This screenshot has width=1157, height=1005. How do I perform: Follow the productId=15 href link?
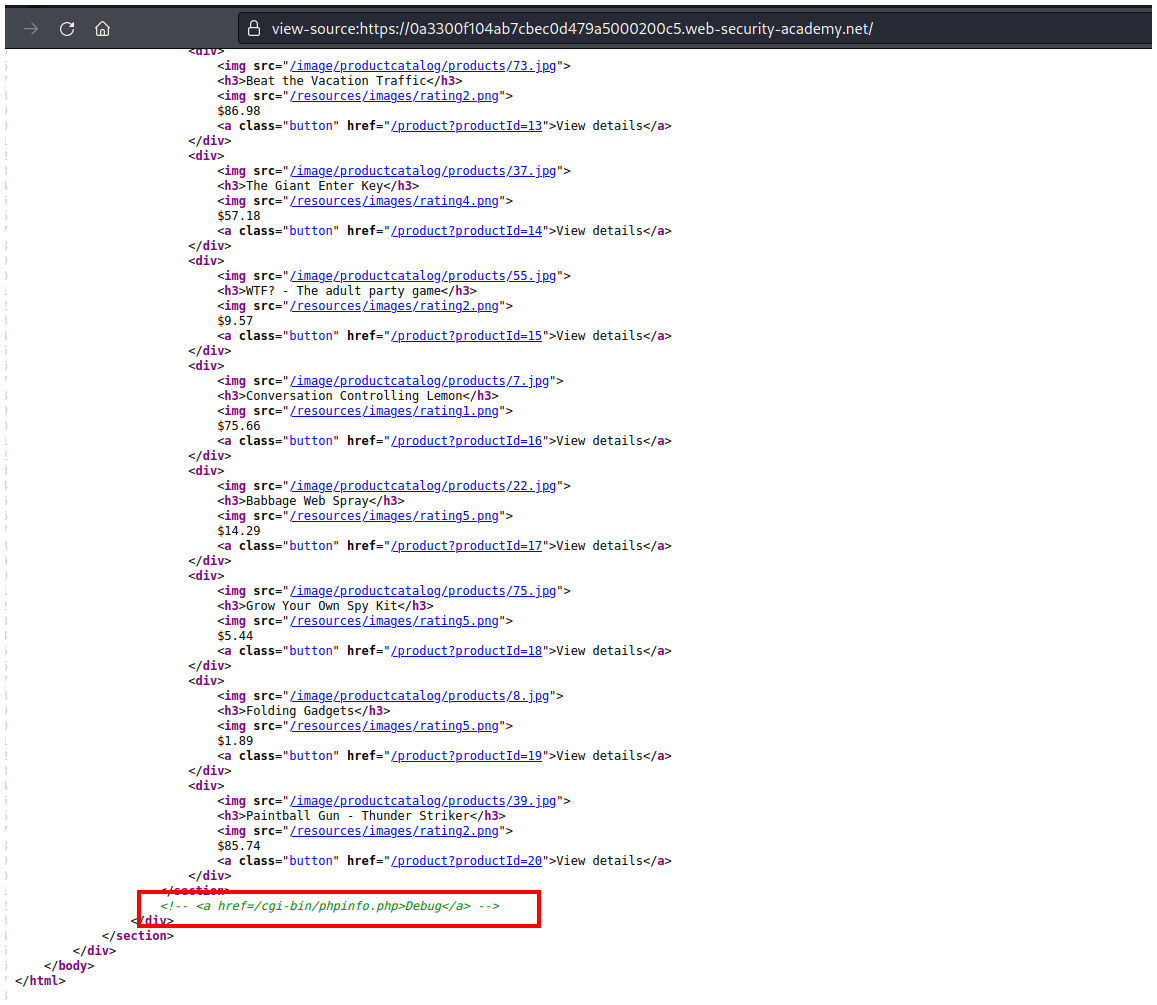[x=466, y=336]
